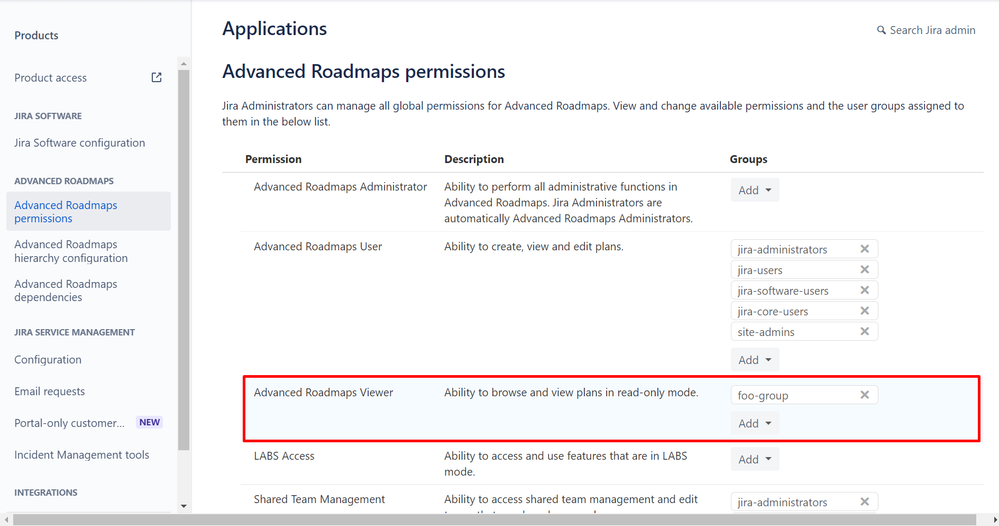Click the site-admins group tag
This screenshot has width=999, height=526.
(804, 331)
